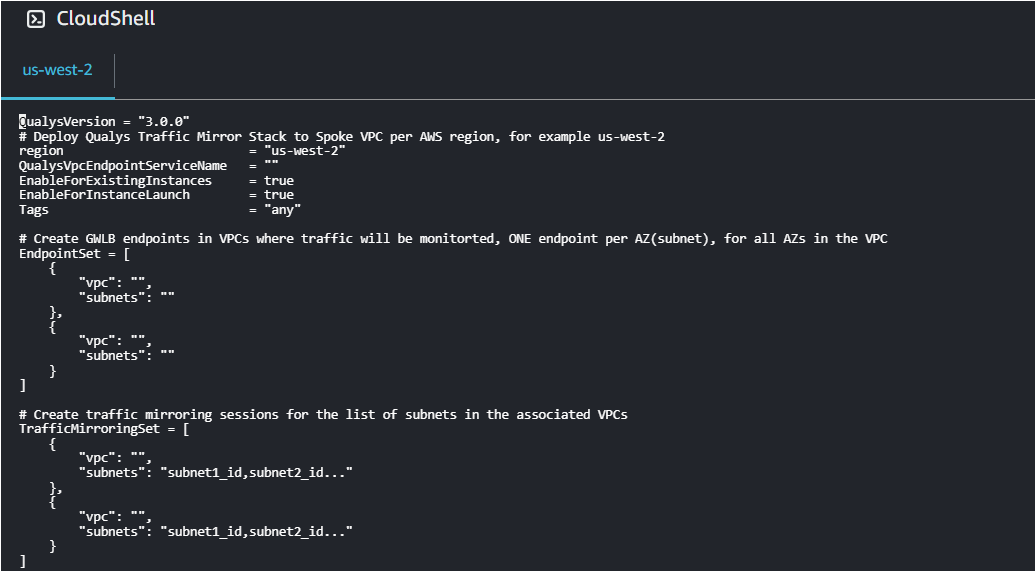Click the region value "us-west-2"
This screenshot has width=1036, height=572.
click(x=305, y=151)
